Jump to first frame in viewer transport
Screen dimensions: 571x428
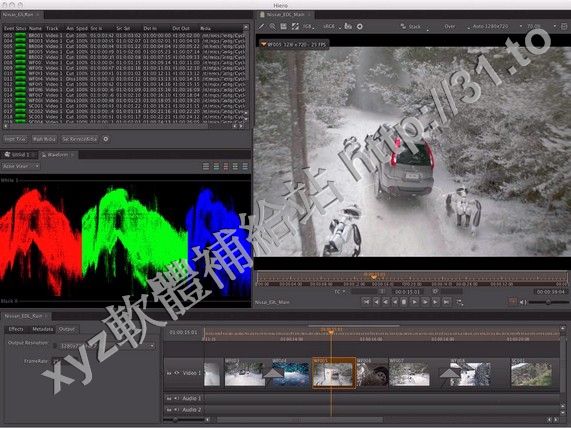(x=366, y=302)
